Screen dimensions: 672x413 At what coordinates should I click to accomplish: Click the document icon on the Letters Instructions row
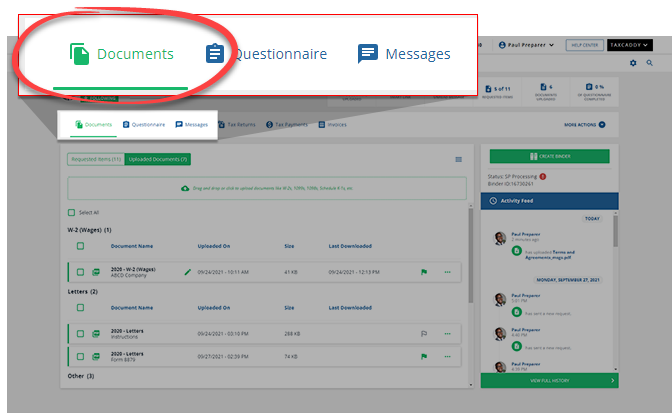pos(96,334)
